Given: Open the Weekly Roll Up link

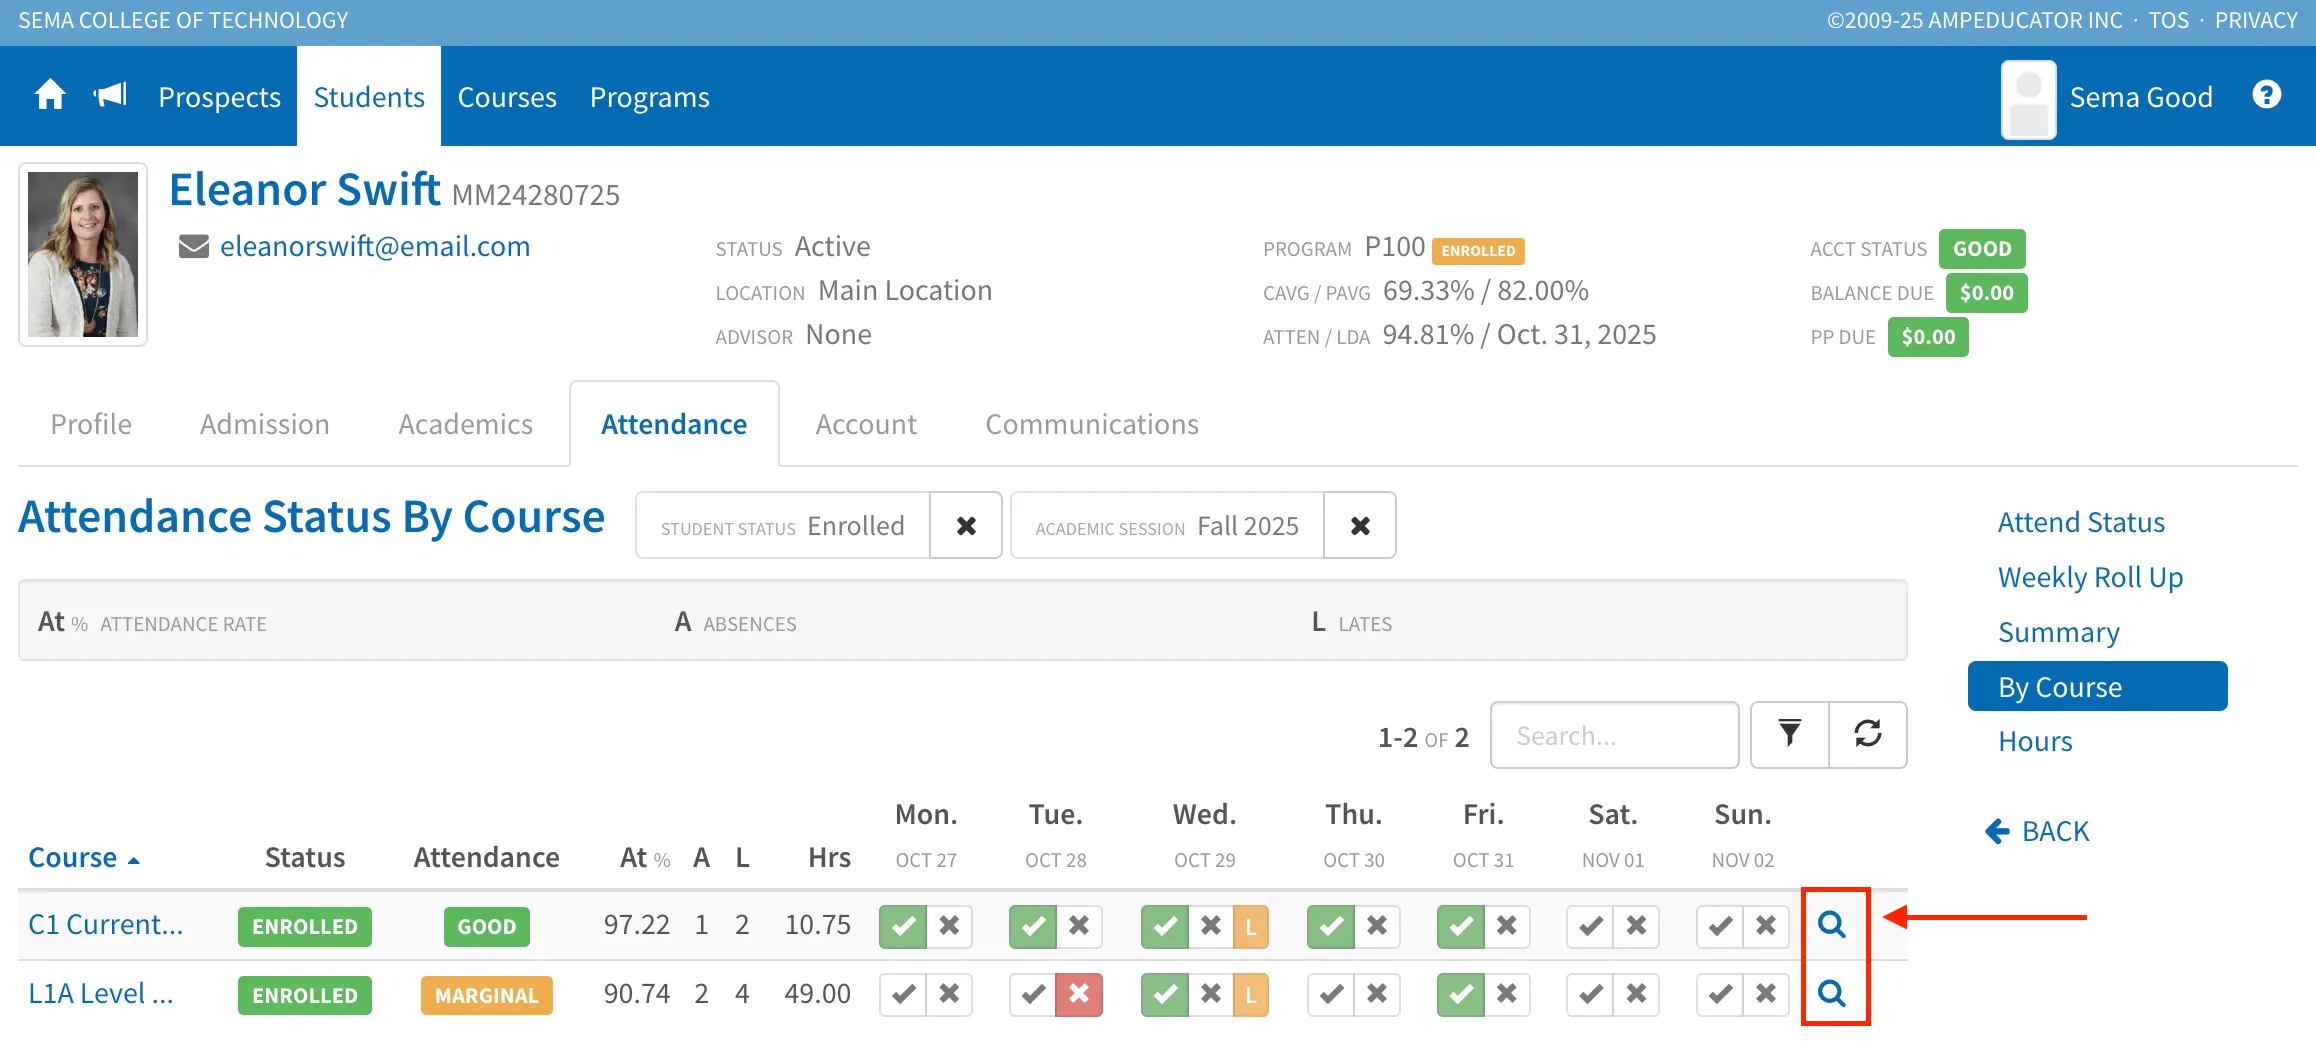Looking at the screenshot, I should tap(2090, 577).
